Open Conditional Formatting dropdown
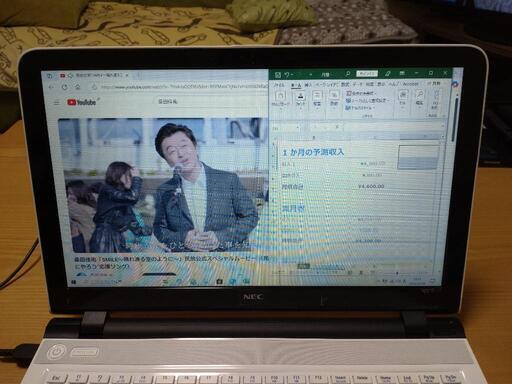 (x=362, y=94)
